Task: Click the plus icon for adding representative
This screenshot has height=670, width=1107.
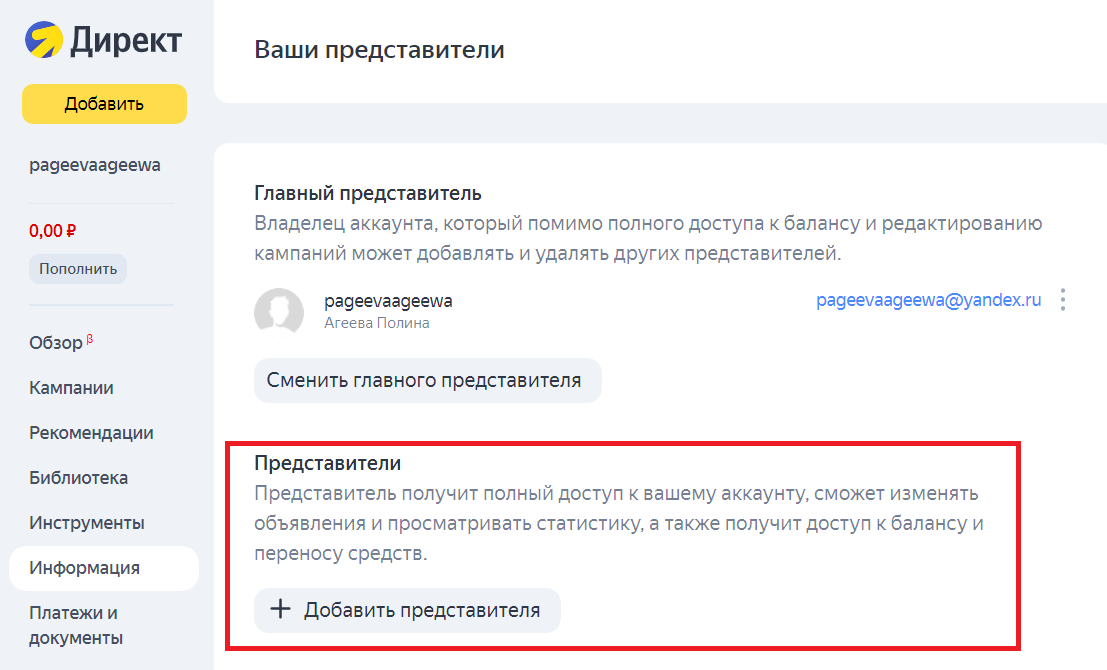Action: tap(281, 610)
